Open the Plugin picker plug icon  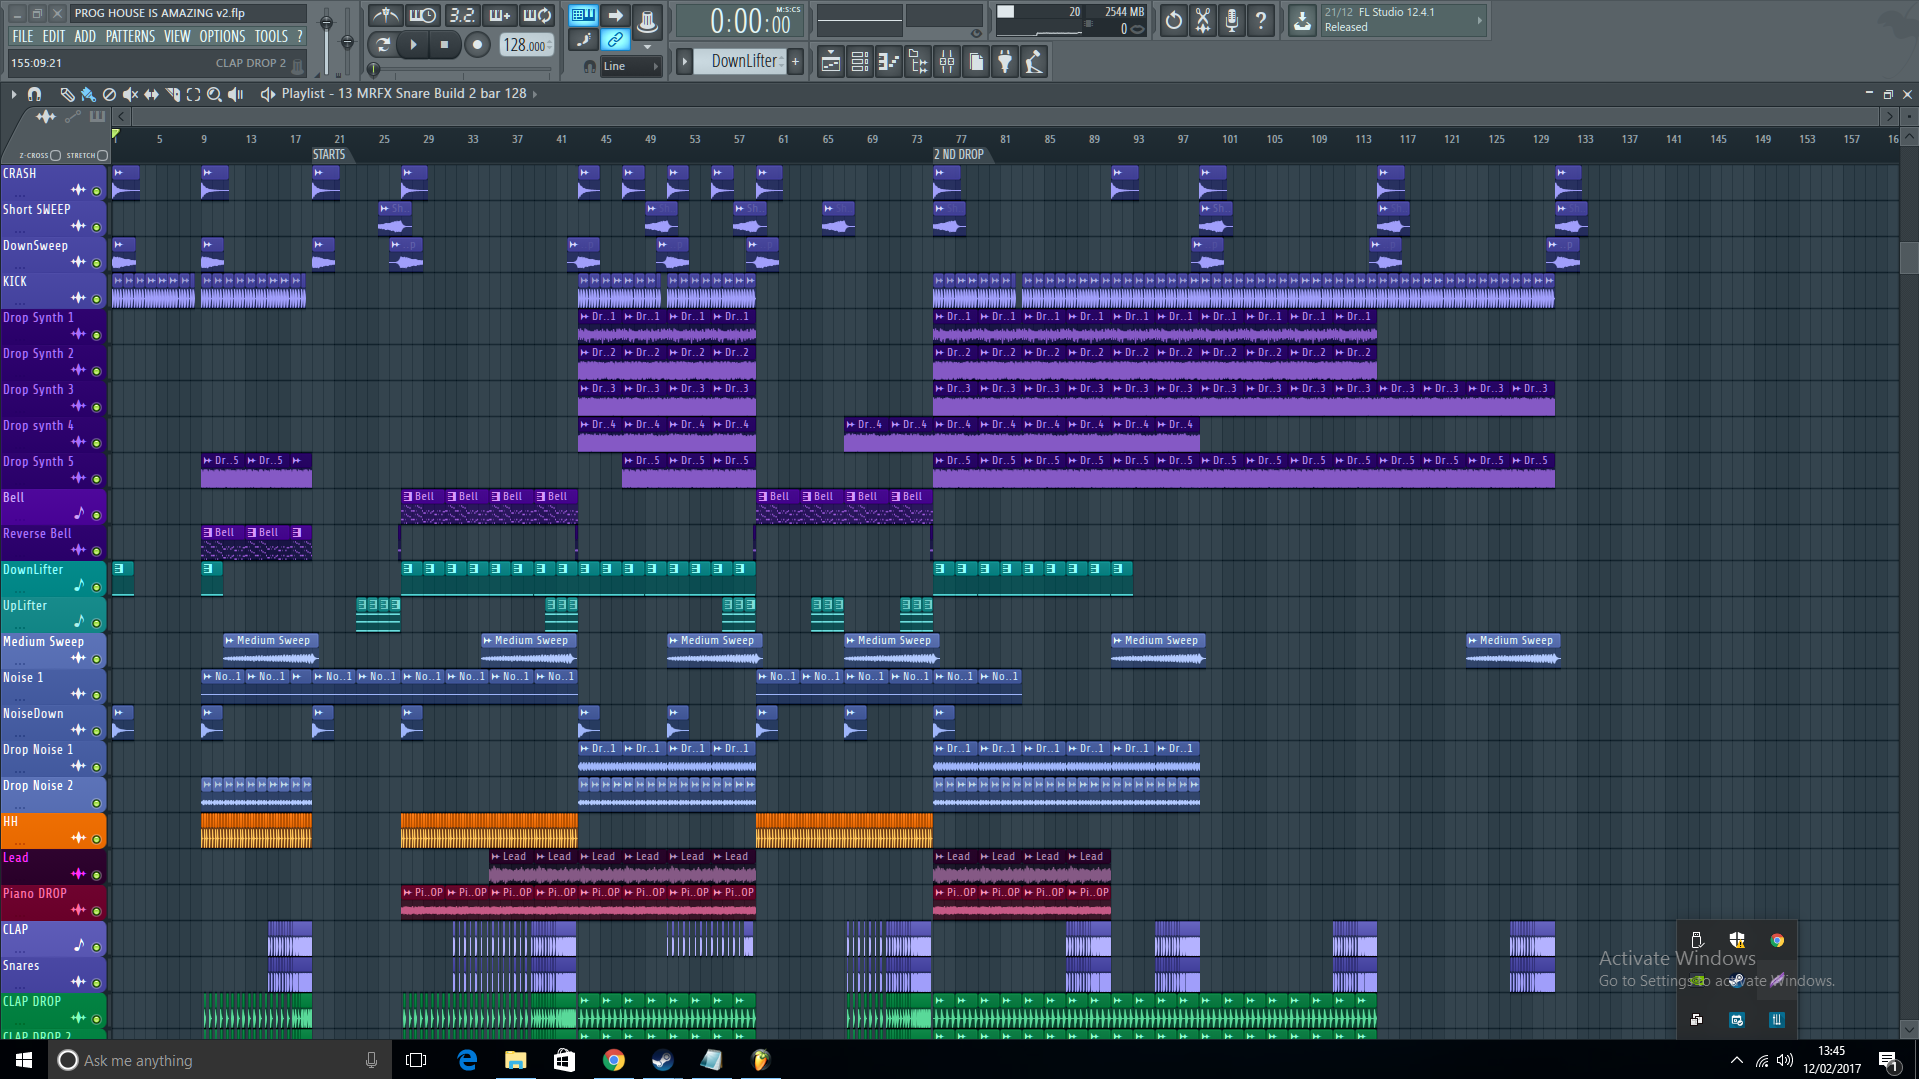pos(1005,62)
